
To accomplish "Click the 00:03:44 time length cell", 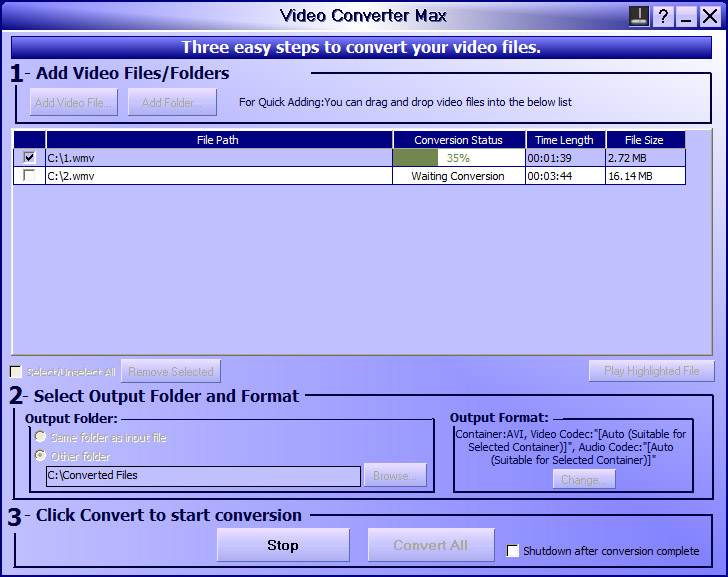I will (x=565, y=176).
